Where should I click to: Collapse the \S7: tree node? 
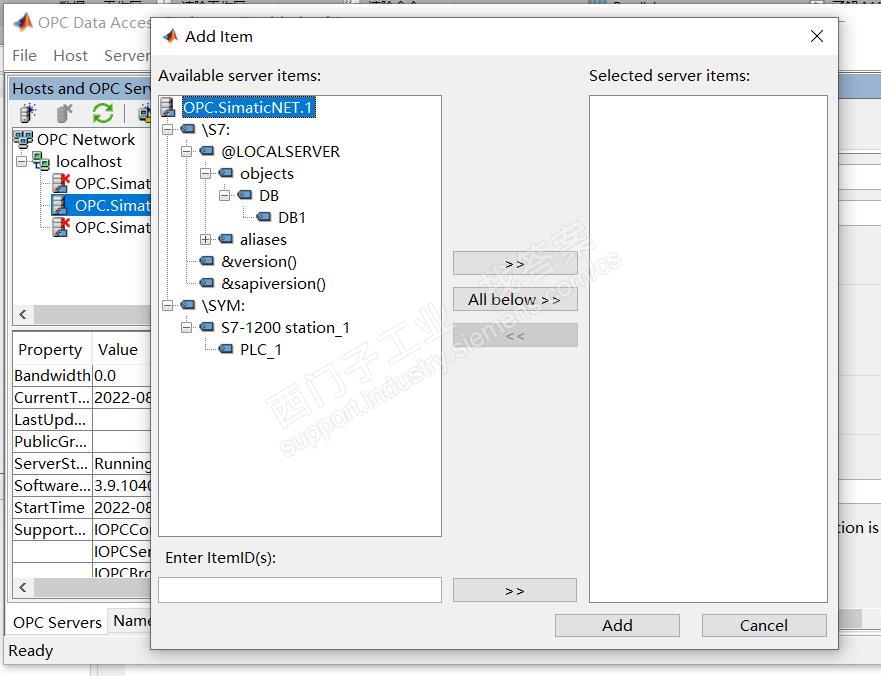[x=168, y=130]
